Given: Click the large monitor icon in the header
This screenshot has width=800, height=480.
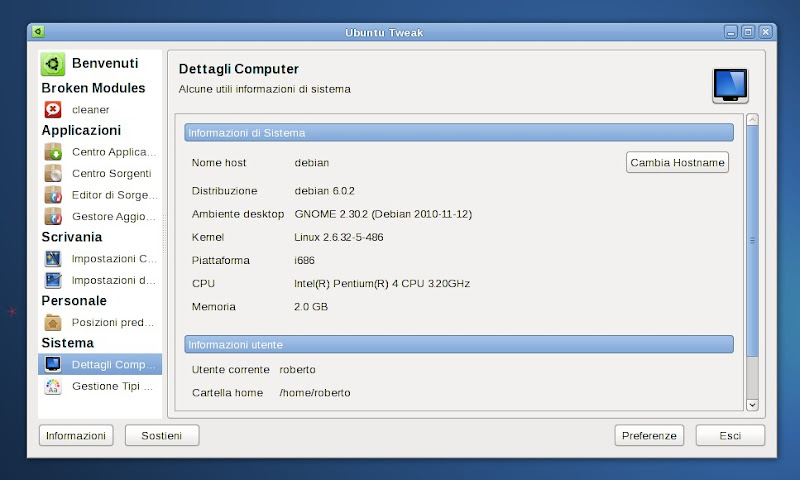Looking at the screenshot, I should click(x=730, y=86).
